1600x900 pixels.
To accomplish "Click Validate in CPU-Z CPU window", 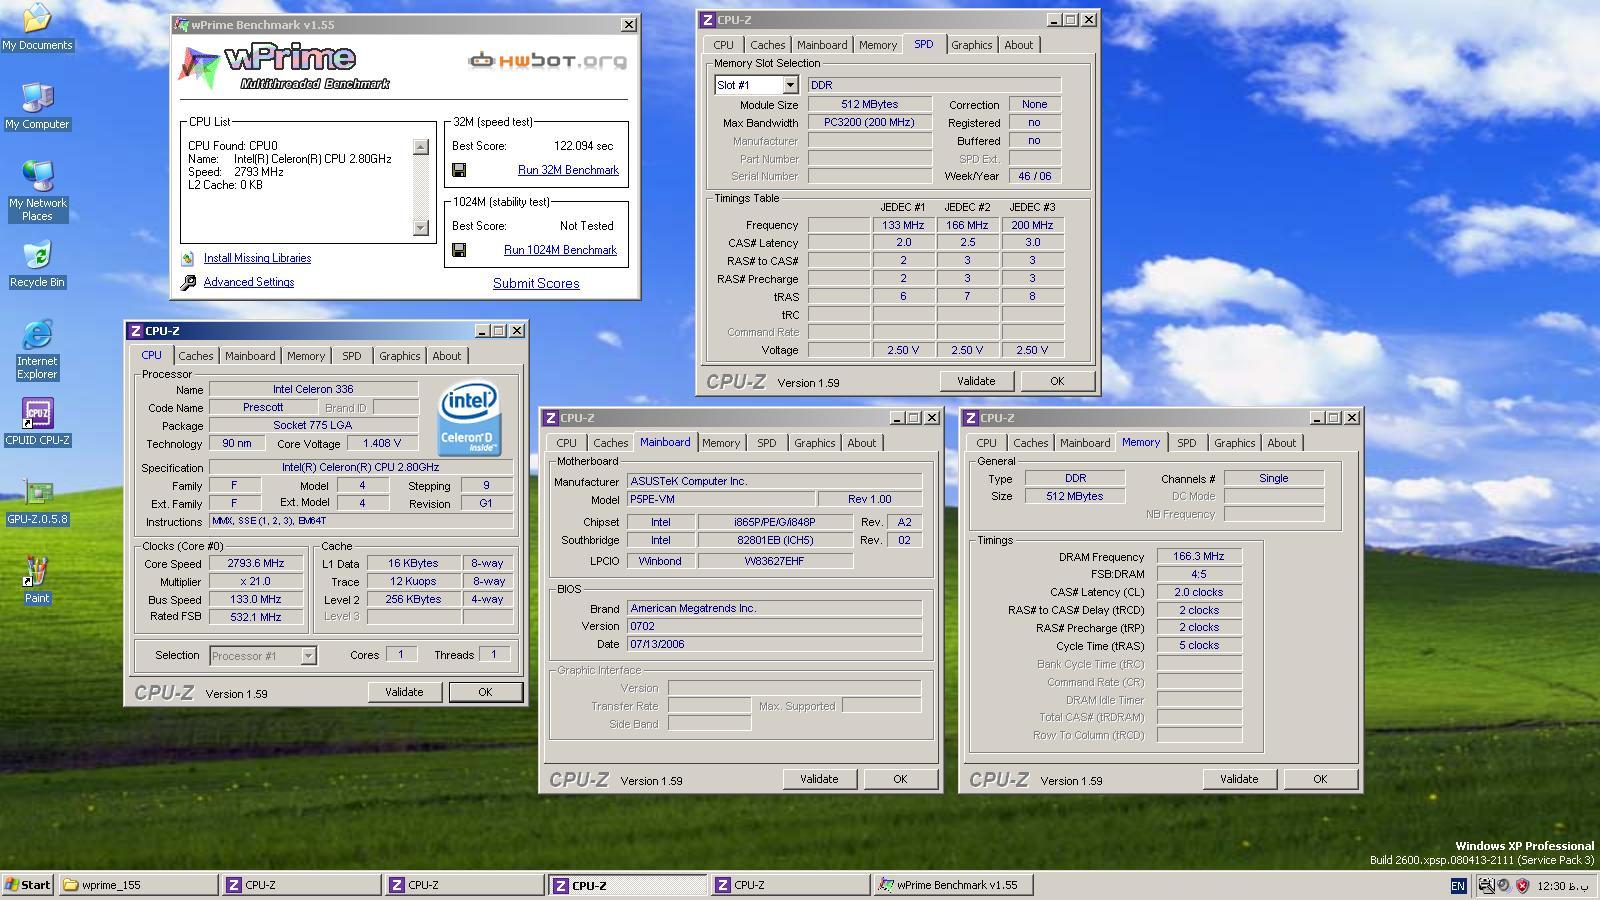I will [404, 692].
